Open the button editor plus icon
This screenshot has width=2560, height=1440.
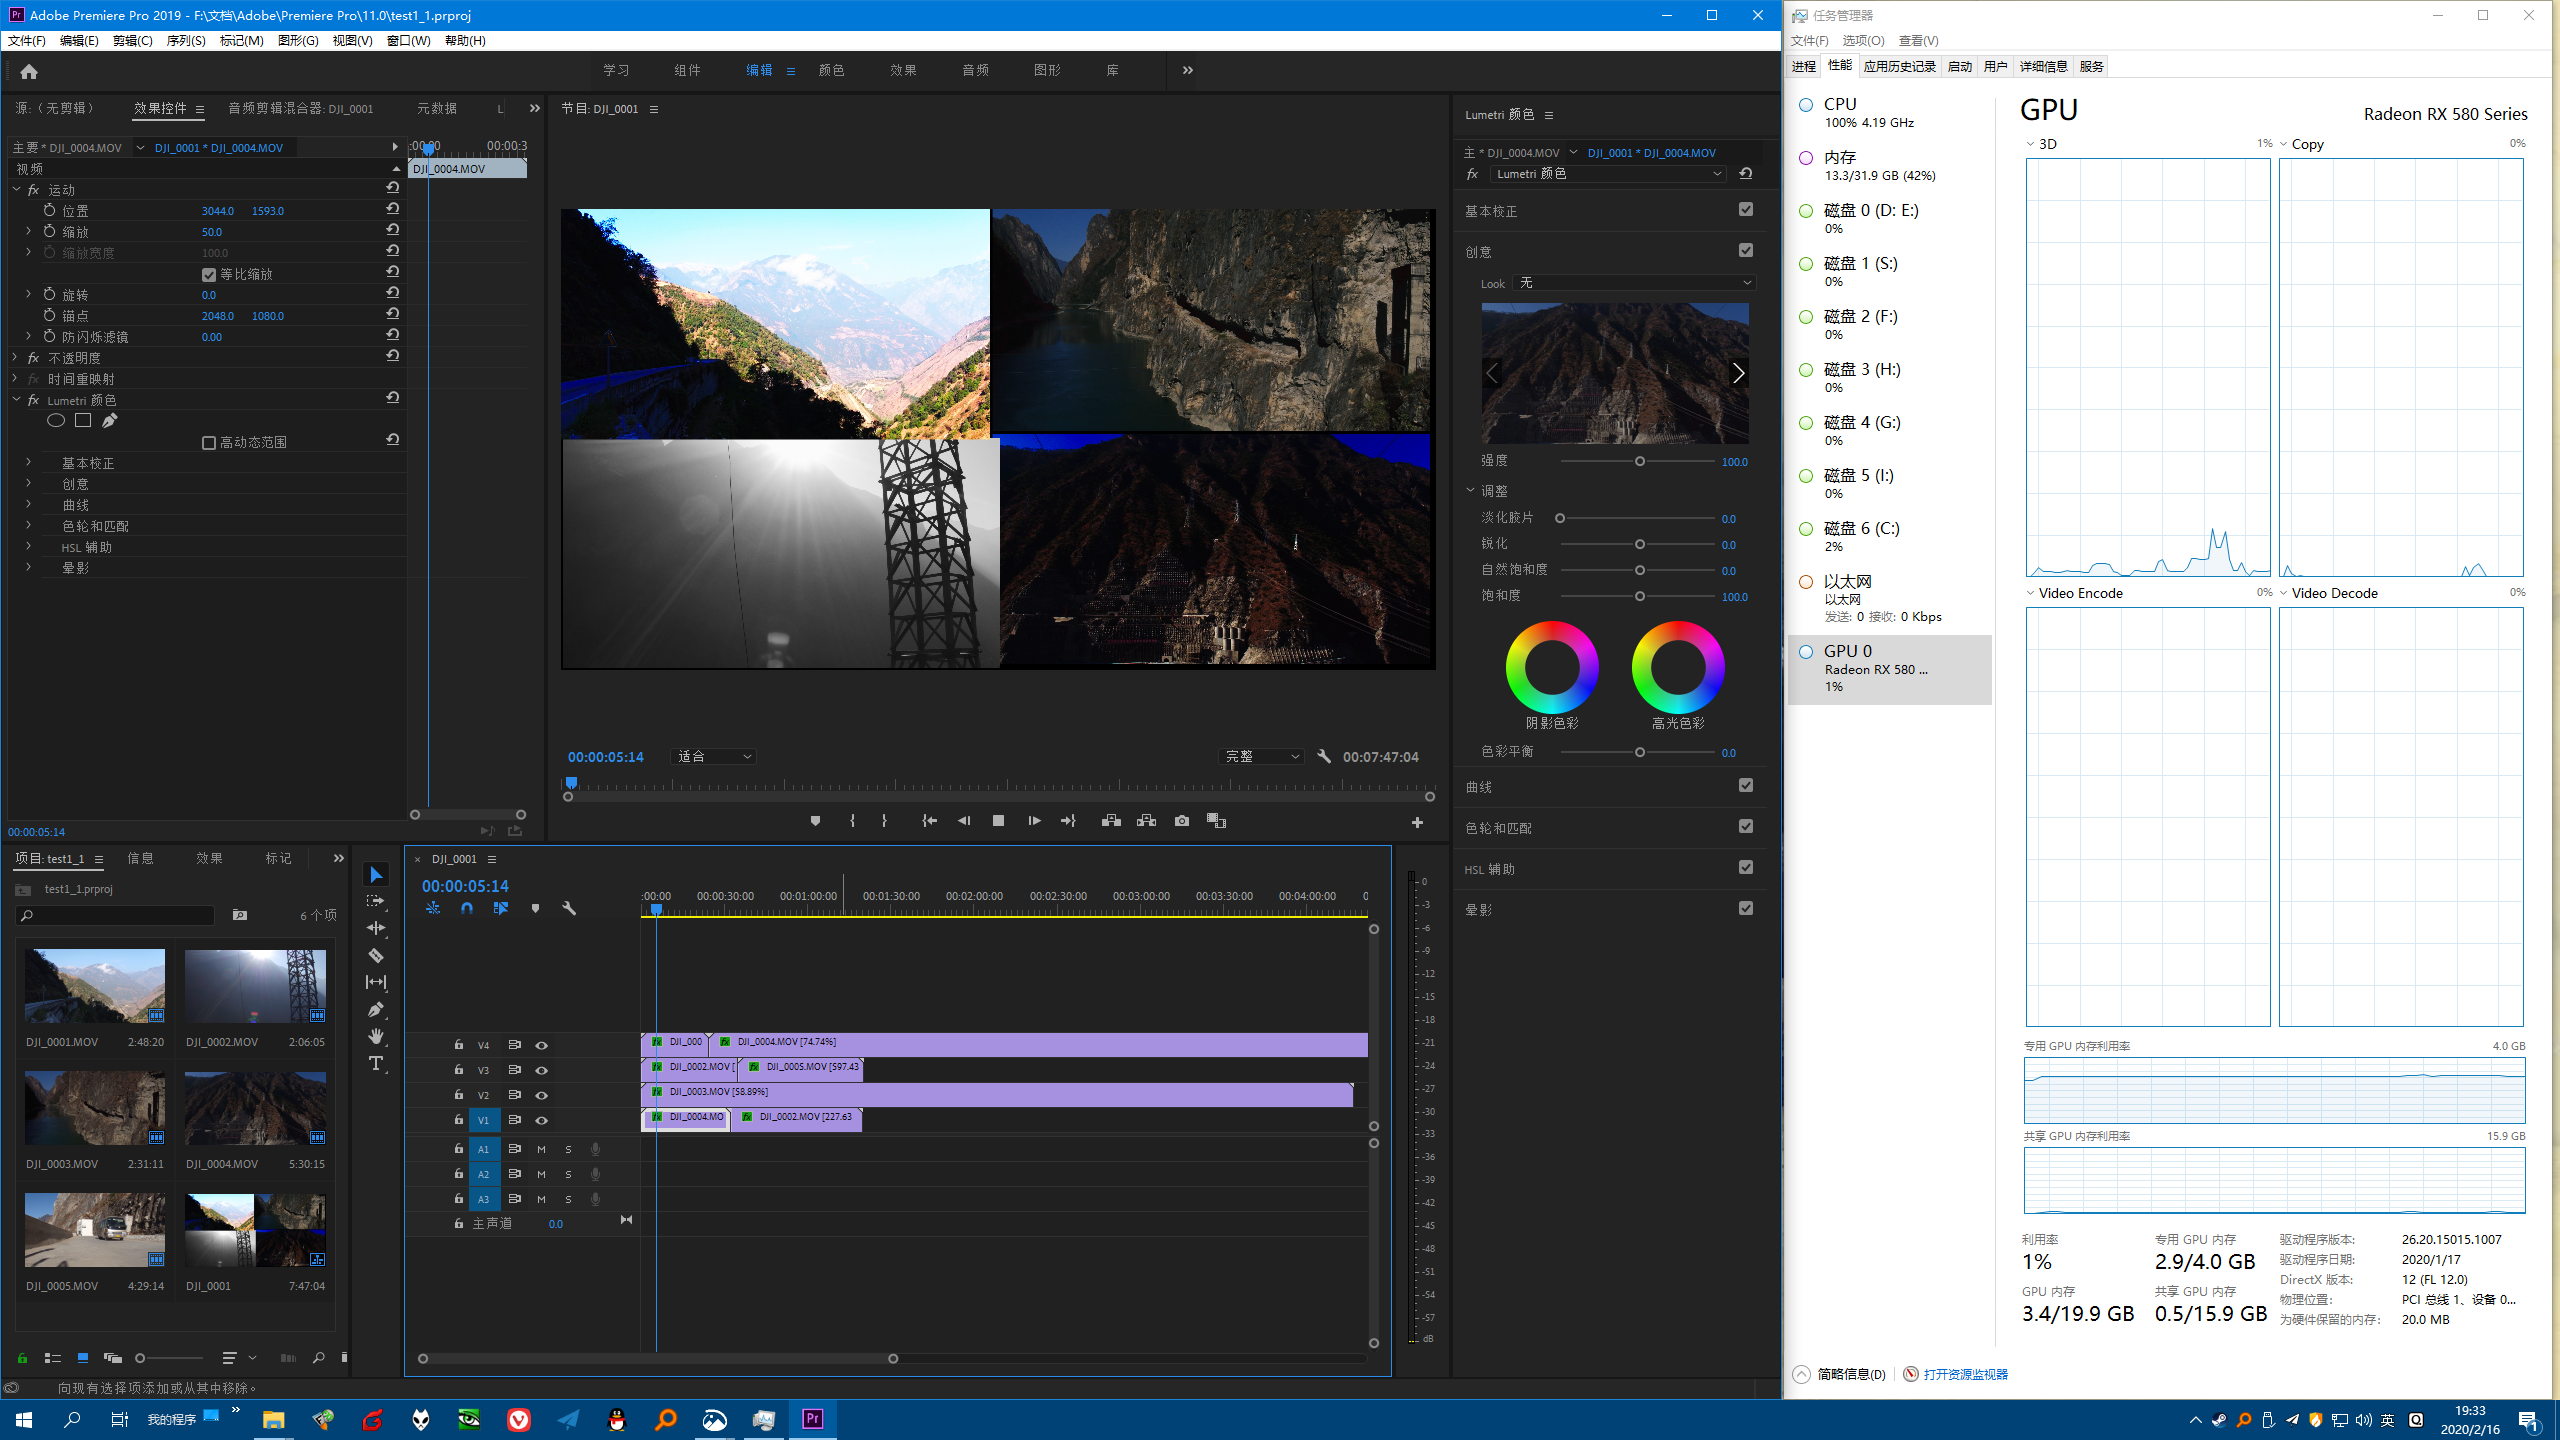(x=1417, y=822)
